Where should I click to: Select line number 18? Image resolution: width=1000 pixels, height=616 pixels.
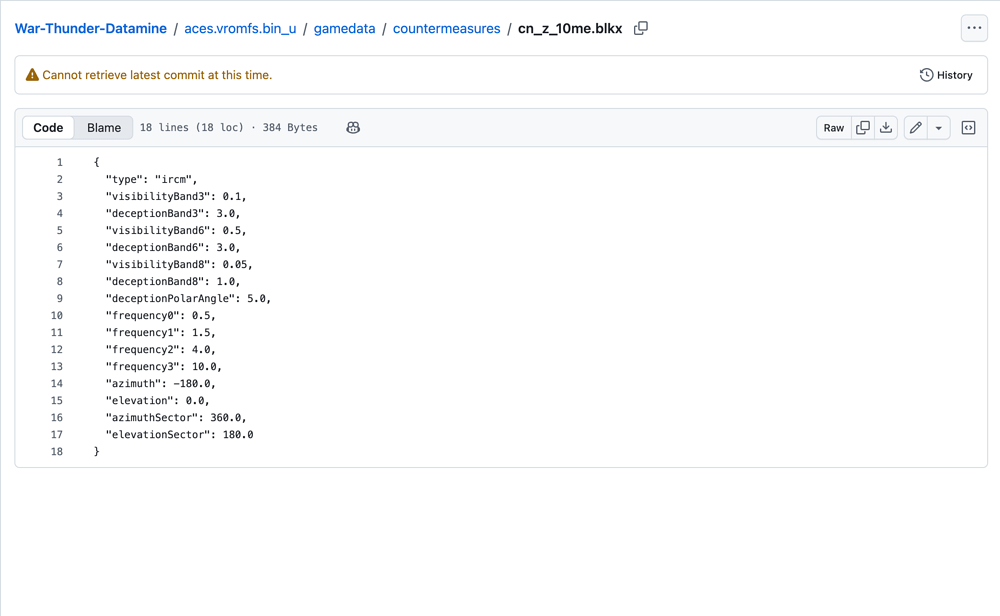point(57,451)
